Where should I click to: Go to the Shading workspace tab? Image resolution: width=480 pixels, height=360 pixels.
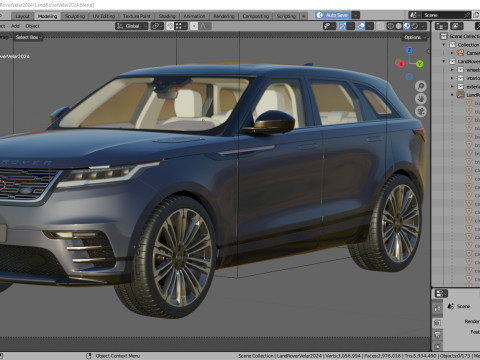167,16
